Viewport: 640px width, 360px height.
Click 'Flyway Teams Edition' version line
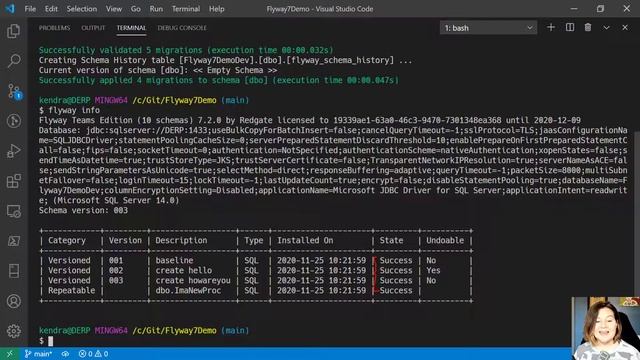pos(310,120)
